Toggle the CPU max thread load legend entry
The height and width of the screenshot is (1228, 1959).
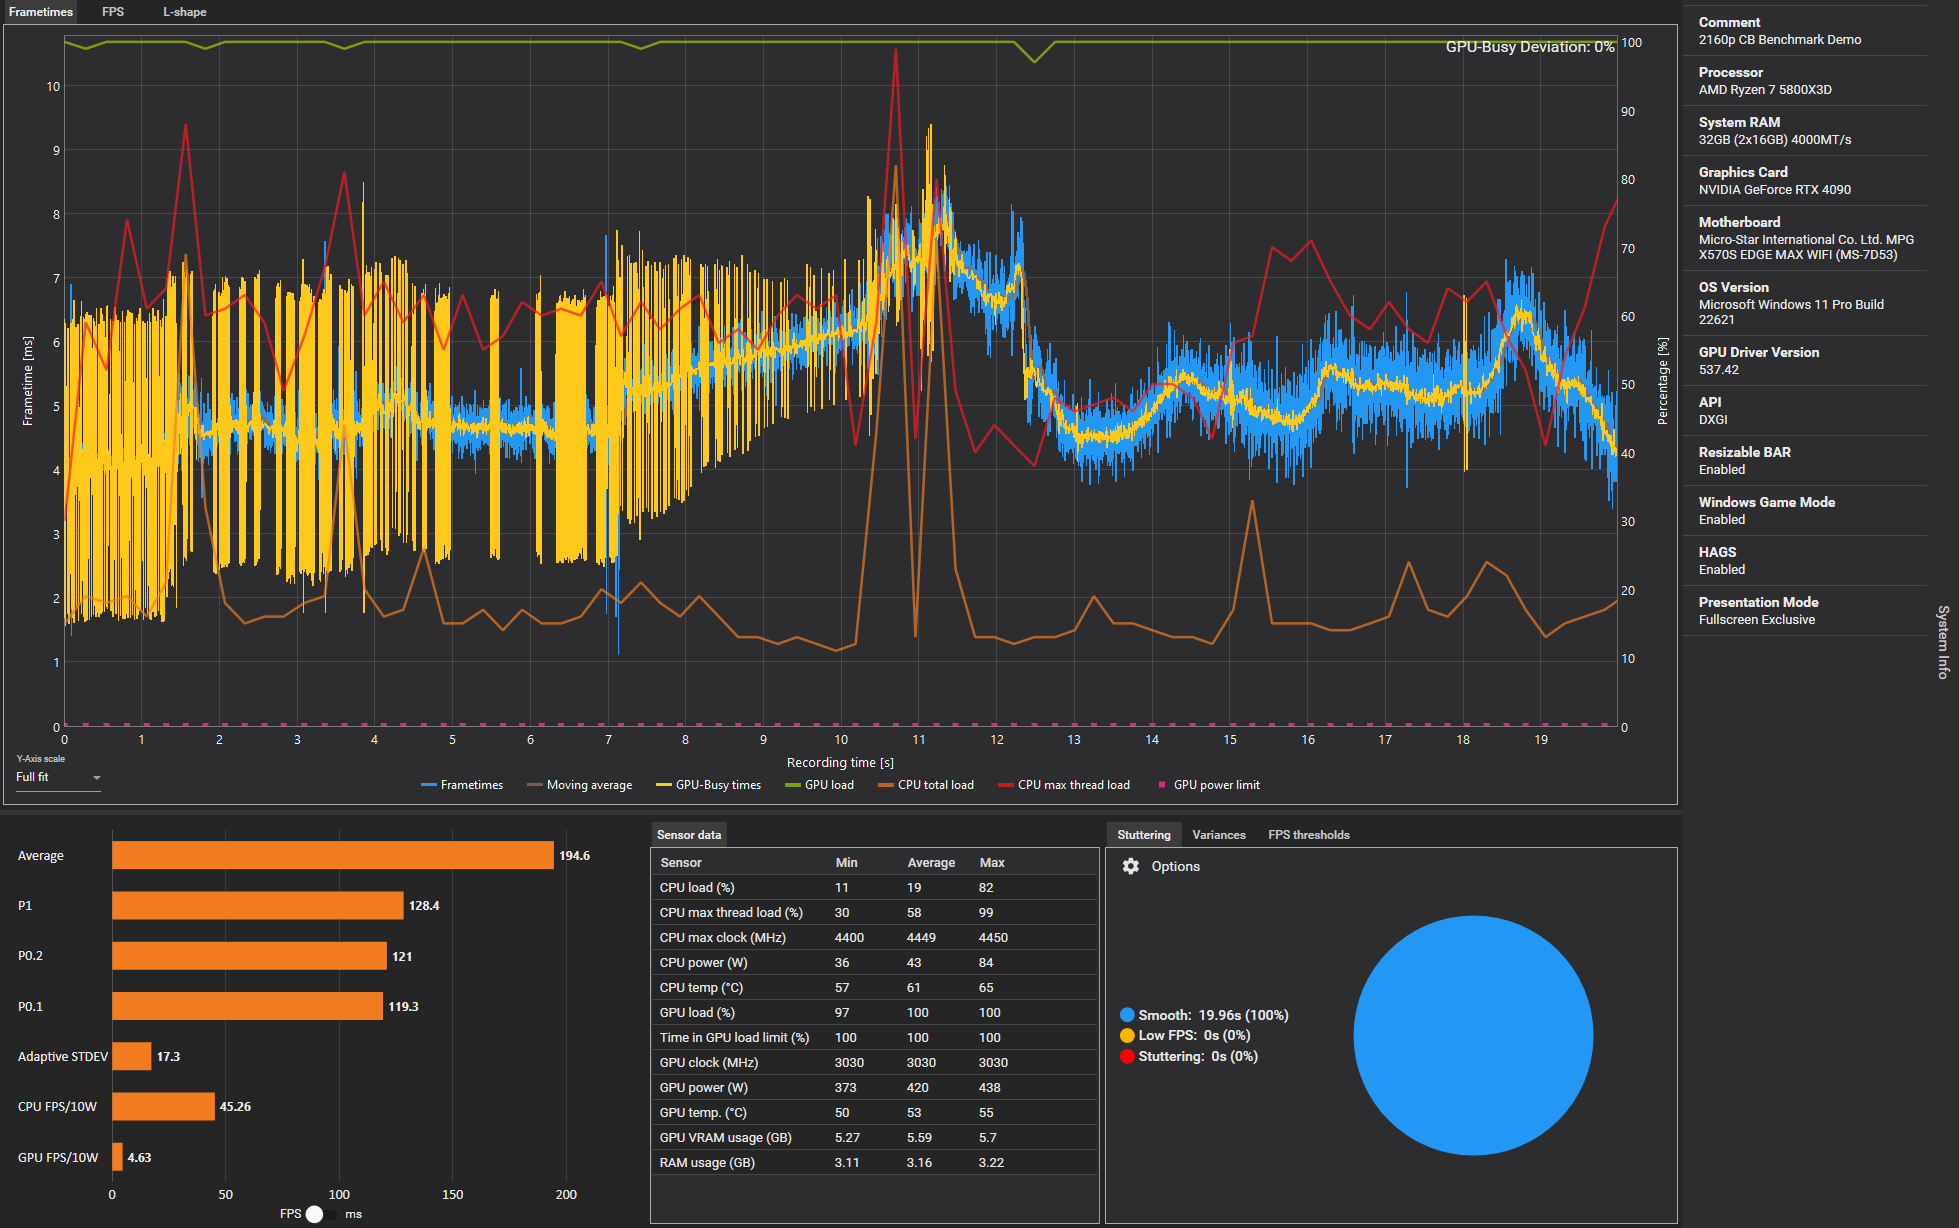(x=1064, y=785)
